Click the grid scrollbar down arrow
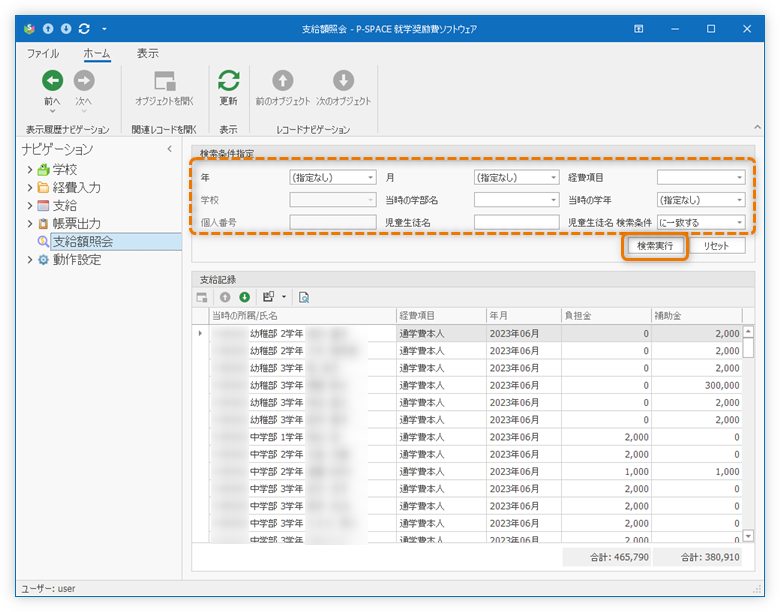780x612 pixels. [748, 536]
